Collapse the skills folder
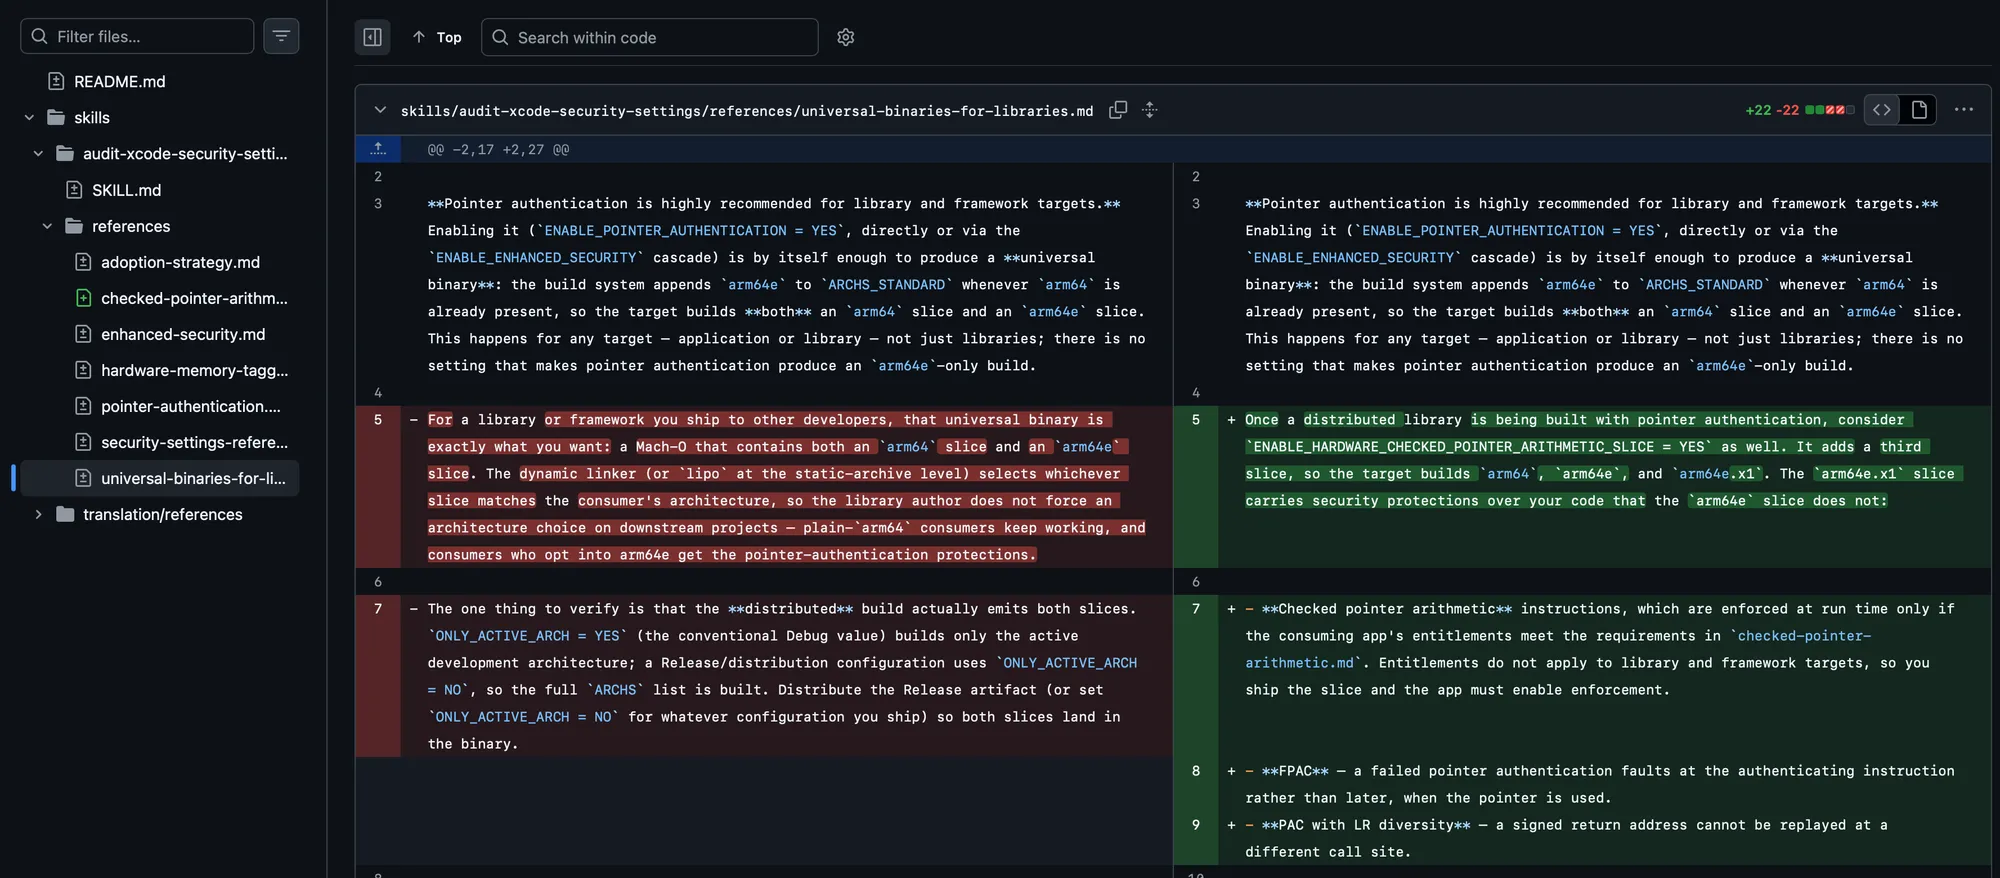This screenshot has height=878, width=2000. (x=29, y=117)
